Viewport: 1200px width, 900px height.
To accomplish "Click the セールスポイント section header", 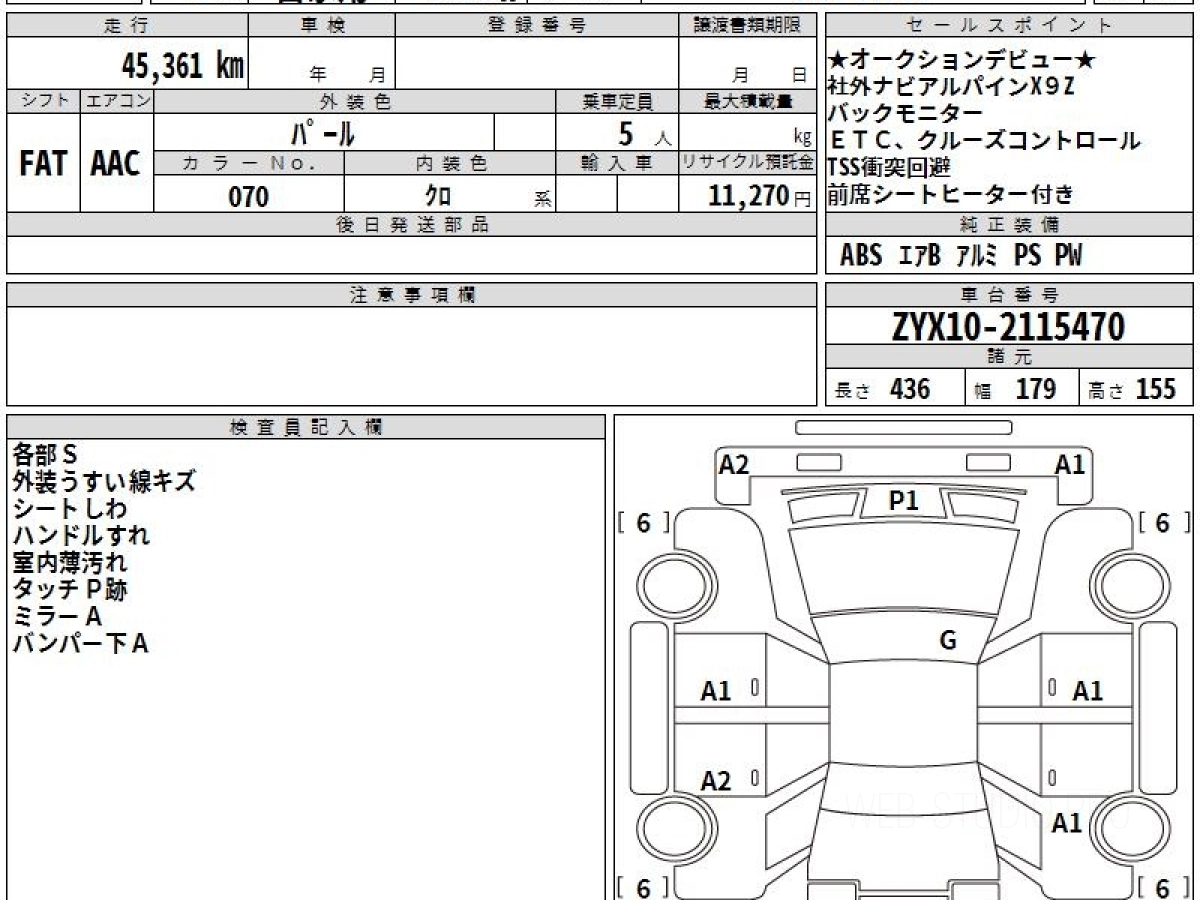I will coord(1010,26).
